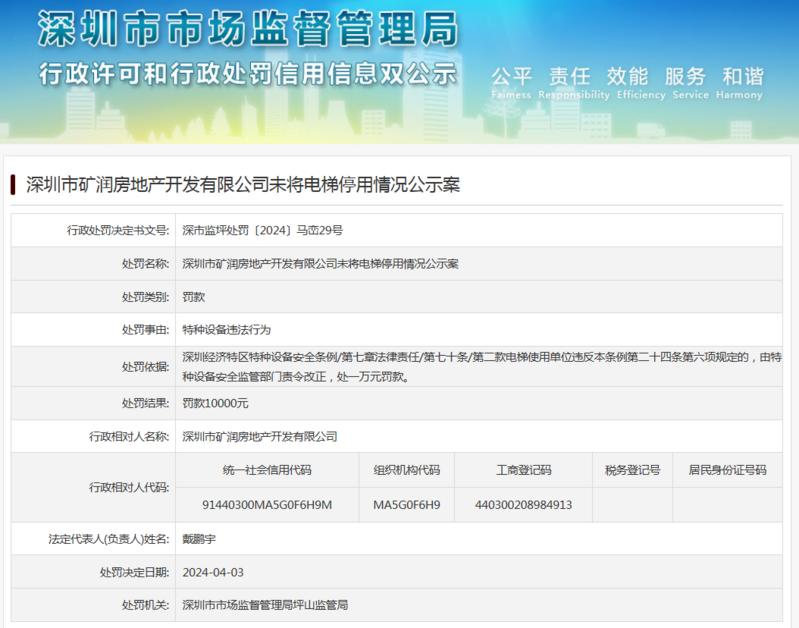This screenshot has width=799, height=628.
Task: Select the organization code MA5G0F6H9
Action: pyautogui.click(x=407, y=505)
